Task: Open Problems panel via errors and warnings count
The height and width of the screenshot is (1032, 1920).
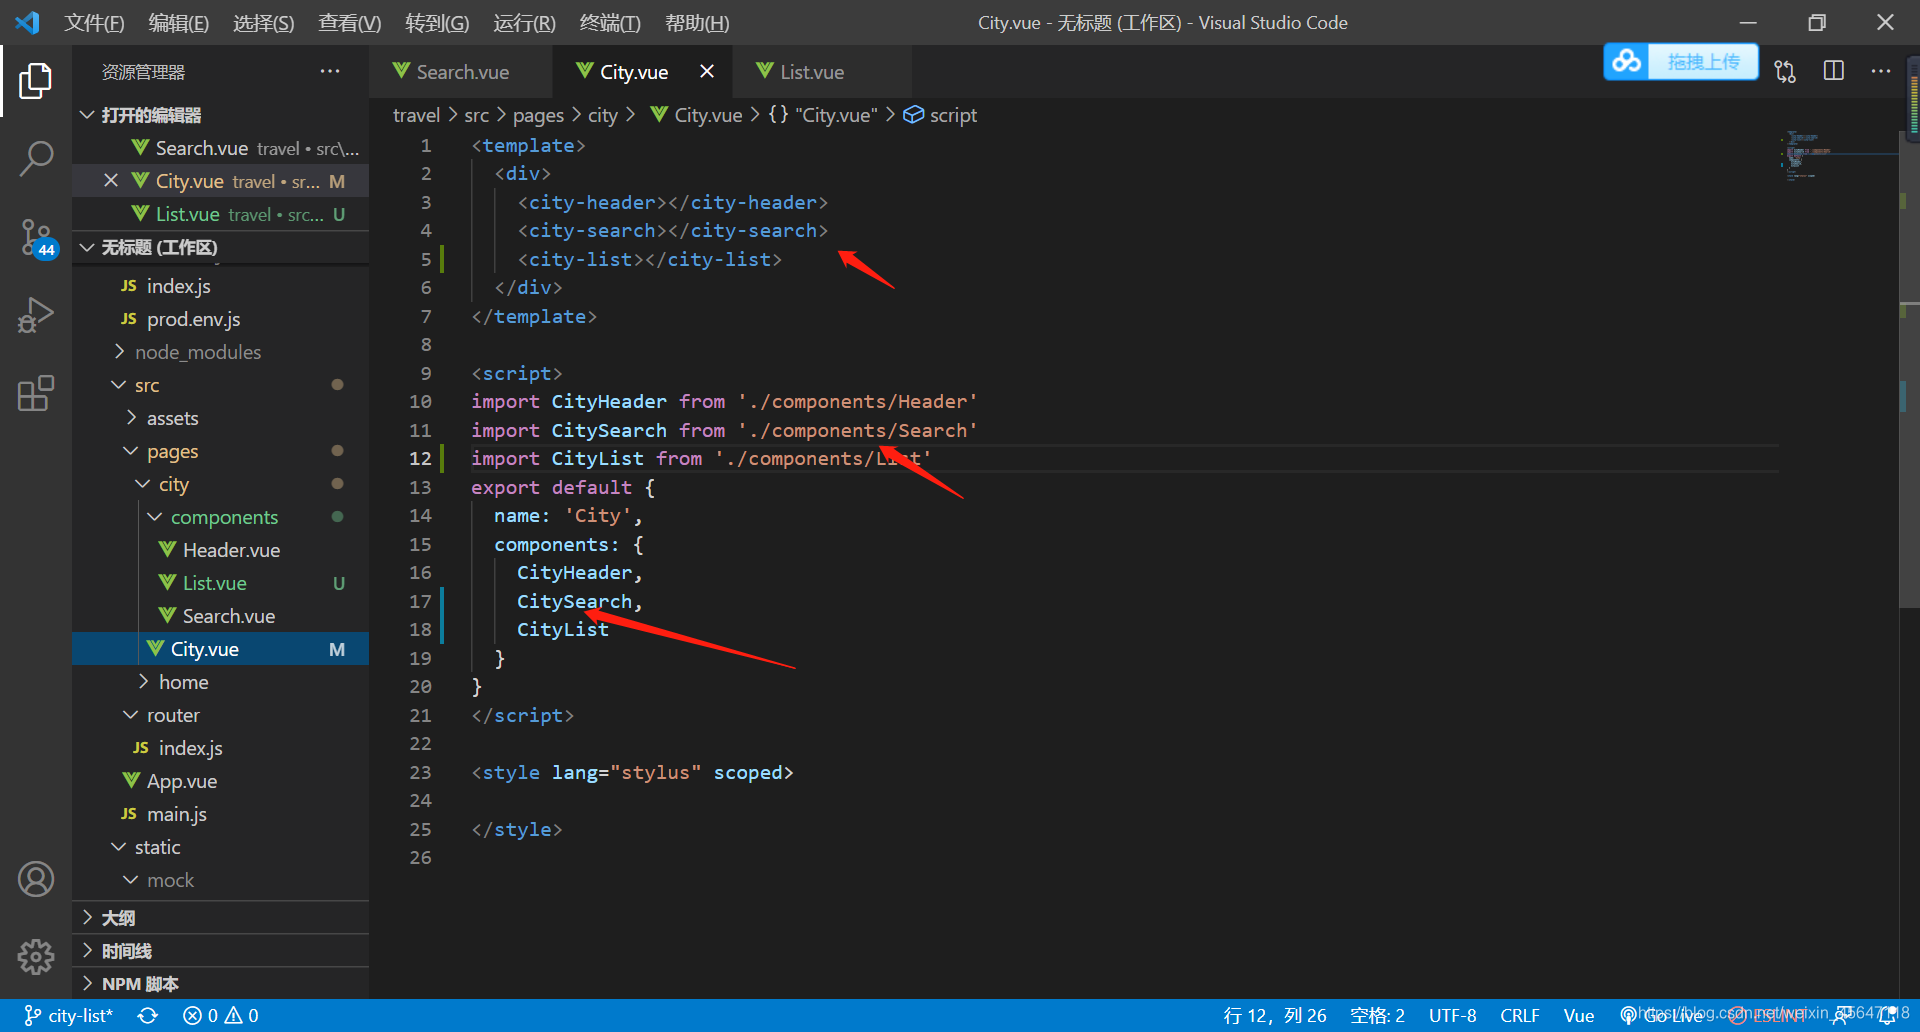Action: pyautogui.click(x=221, y=1015)
